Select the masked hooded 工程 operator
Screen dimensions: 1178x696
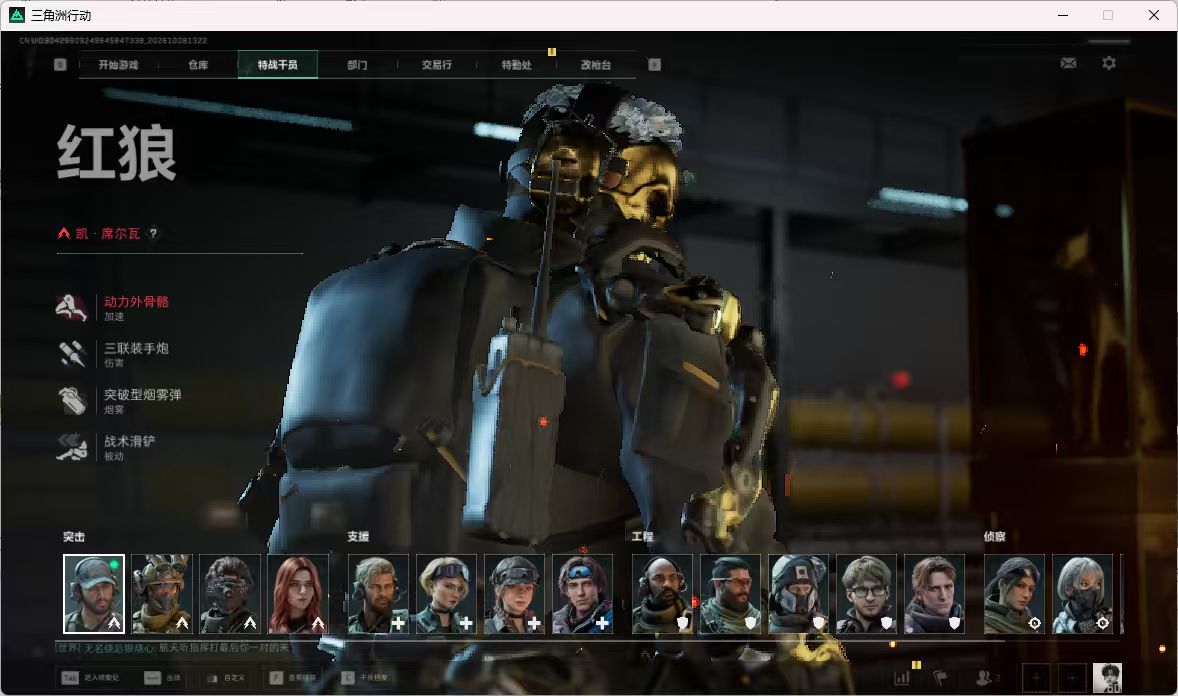pos(798,594)
